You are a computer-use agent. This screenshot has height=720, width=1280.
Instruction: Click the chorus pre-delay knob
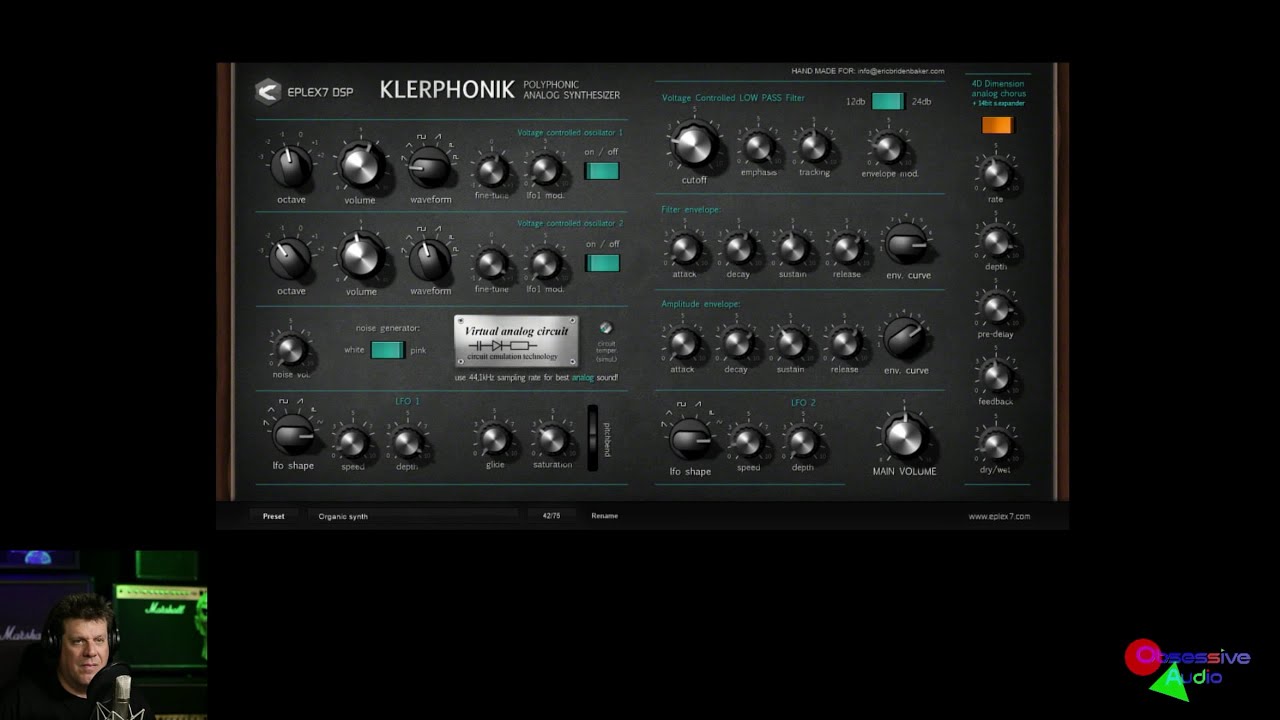point(996,308)
